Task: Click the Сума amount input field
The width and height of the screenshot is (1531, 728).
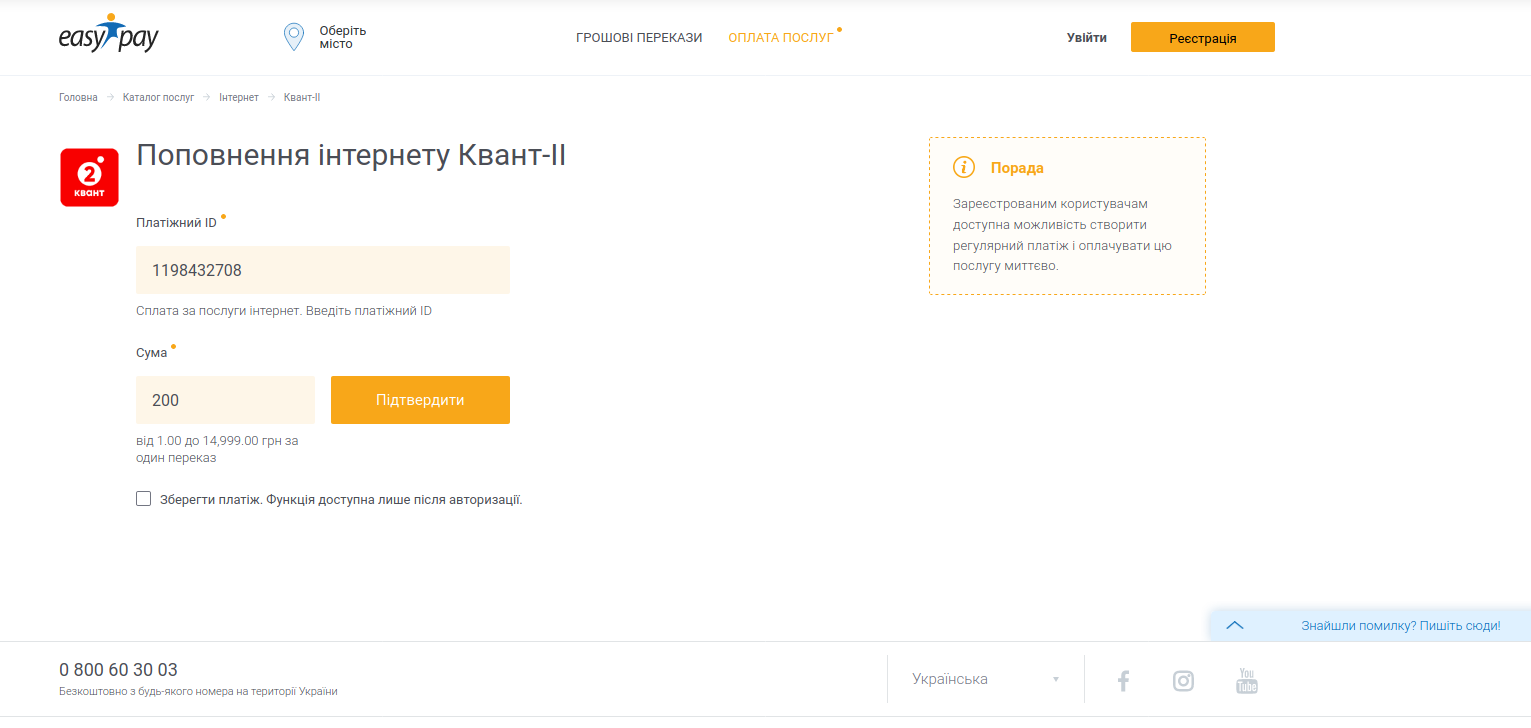Action: pyautogui.click(x=225, y=400)
